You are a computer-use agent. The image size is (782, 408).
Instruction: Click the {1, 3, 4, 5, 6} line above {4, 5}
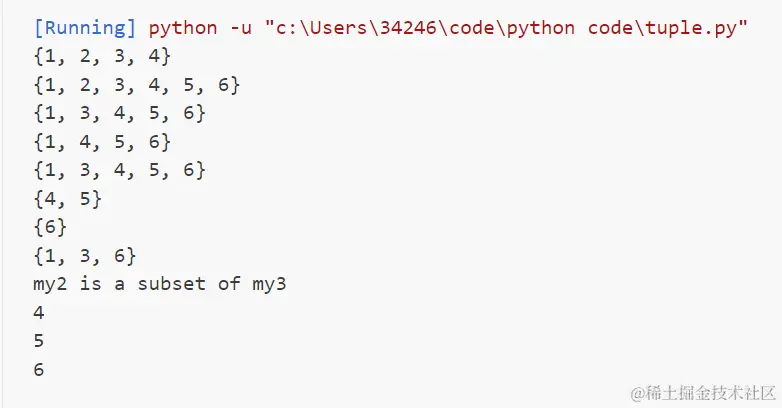coord(119,170)
